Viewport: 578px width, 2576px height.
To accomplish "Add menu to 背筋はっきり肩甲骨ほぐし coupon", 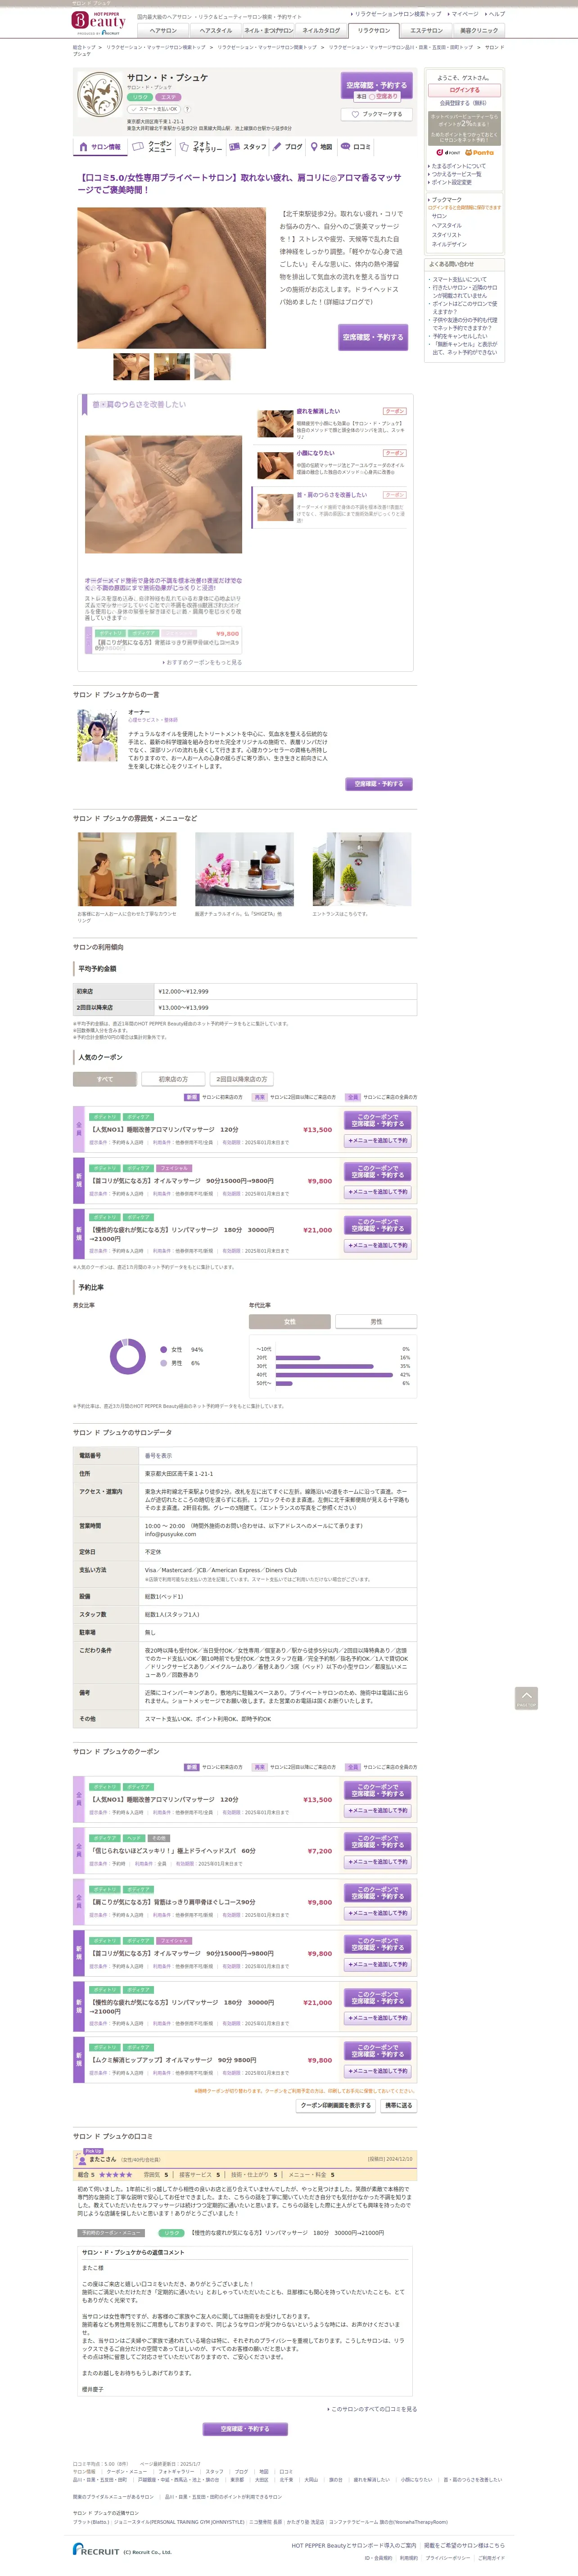I will (x=378, y=1913).
